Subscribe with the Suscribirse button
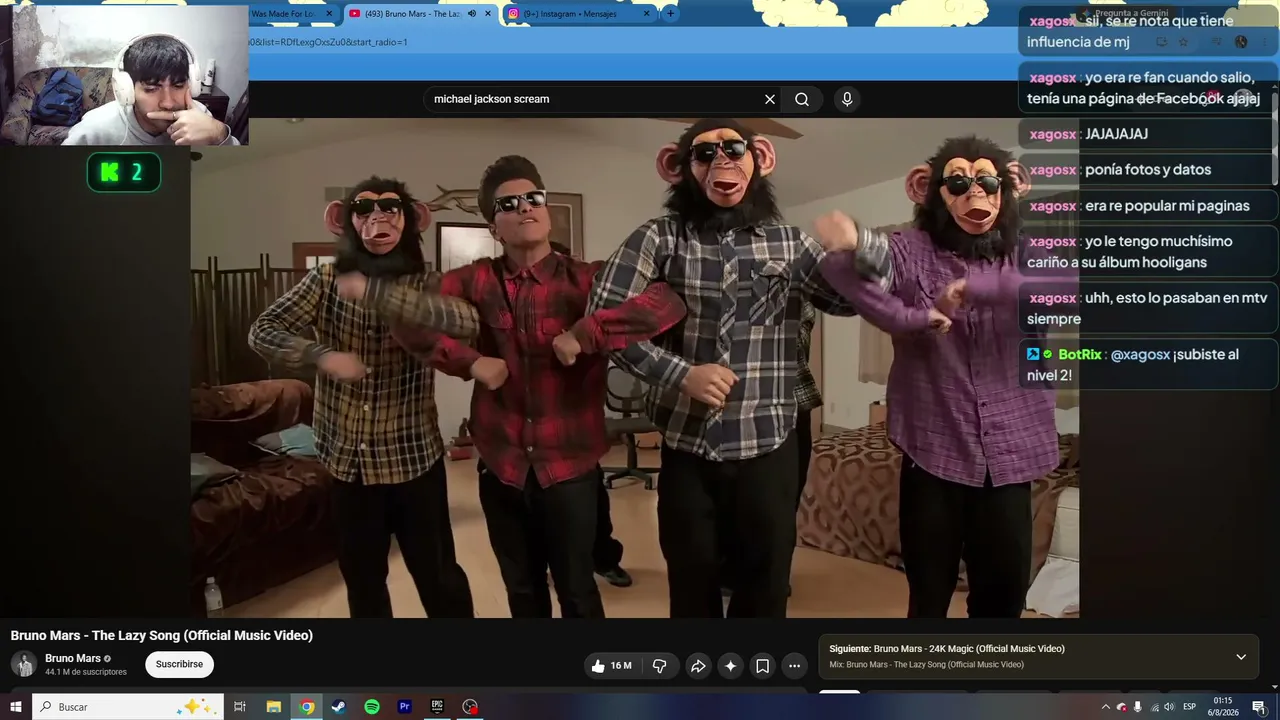 pyautogui.click(x=179, y=664)
